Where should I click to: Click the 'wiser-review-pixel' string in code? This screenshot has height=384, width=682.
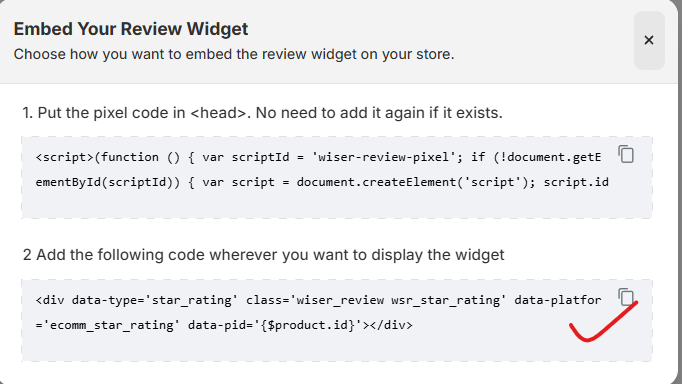pos(384,157)
